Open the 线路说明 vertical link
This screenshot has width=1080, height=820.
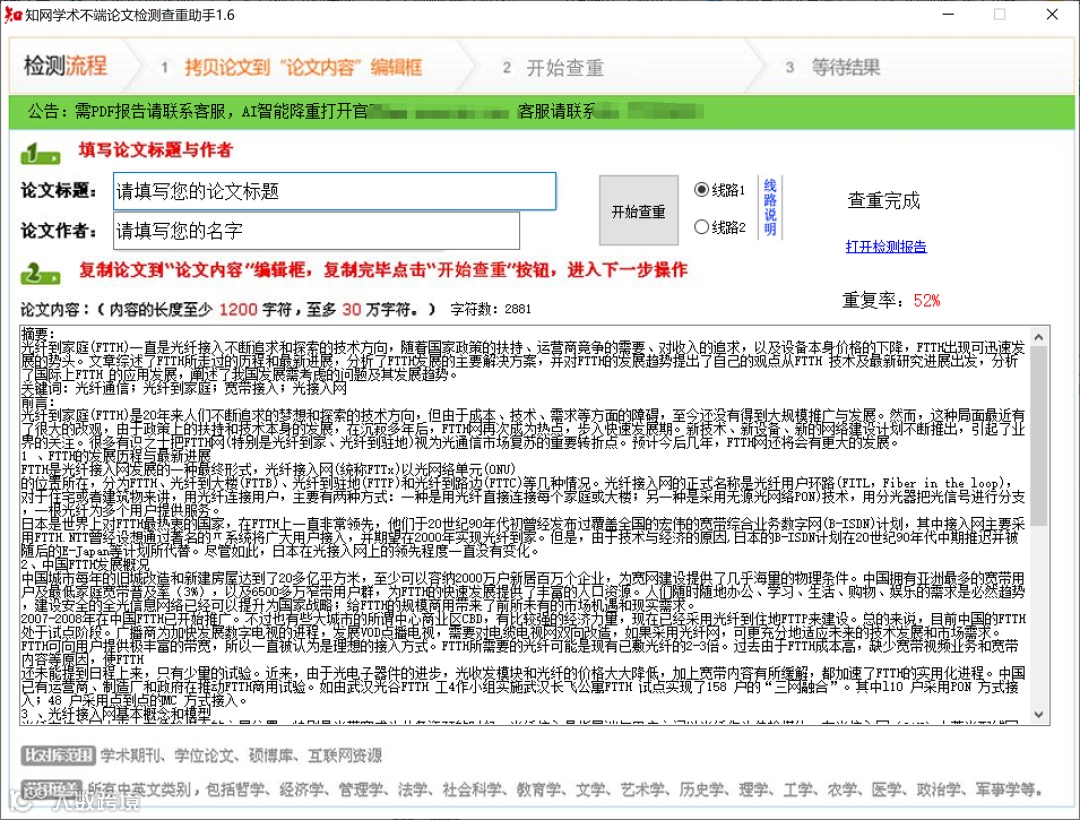[770, 207]
